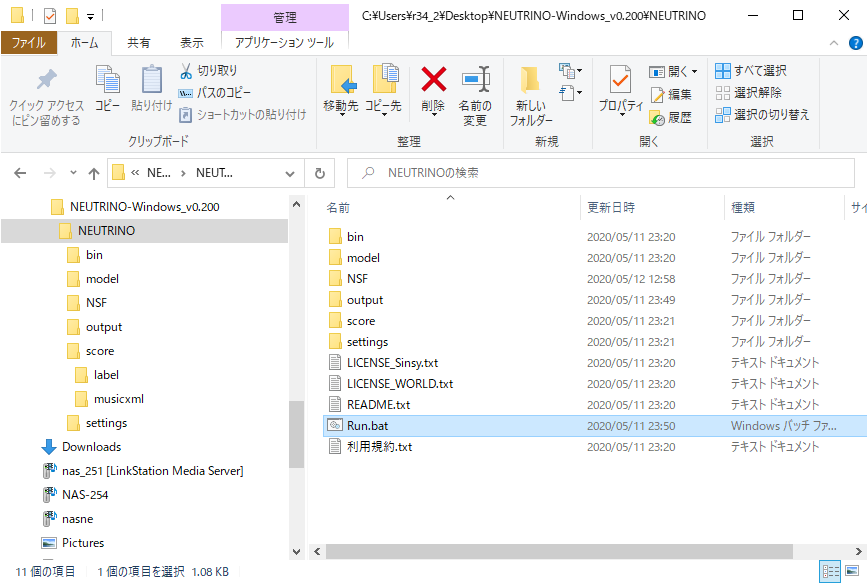Select the ホーム (Home) tab
The image size is (868, 584).
(x=84, y=43)
